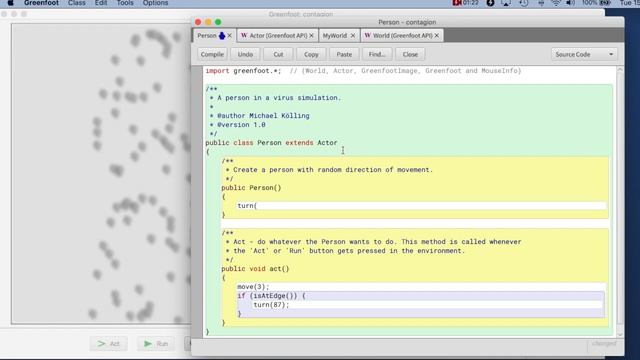Switch to Actor (Greenfoot API) tab

[278, 36]
